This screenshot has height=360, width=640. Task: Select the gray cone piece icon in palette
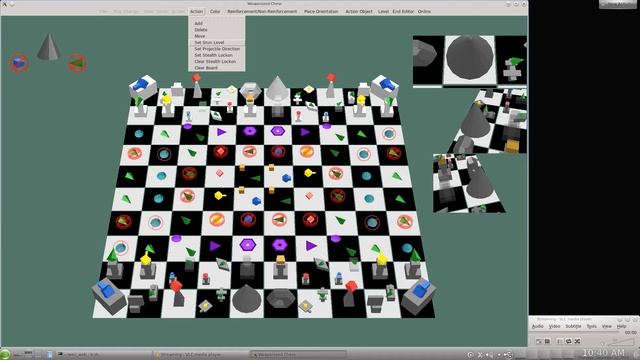tap(49, 47)
